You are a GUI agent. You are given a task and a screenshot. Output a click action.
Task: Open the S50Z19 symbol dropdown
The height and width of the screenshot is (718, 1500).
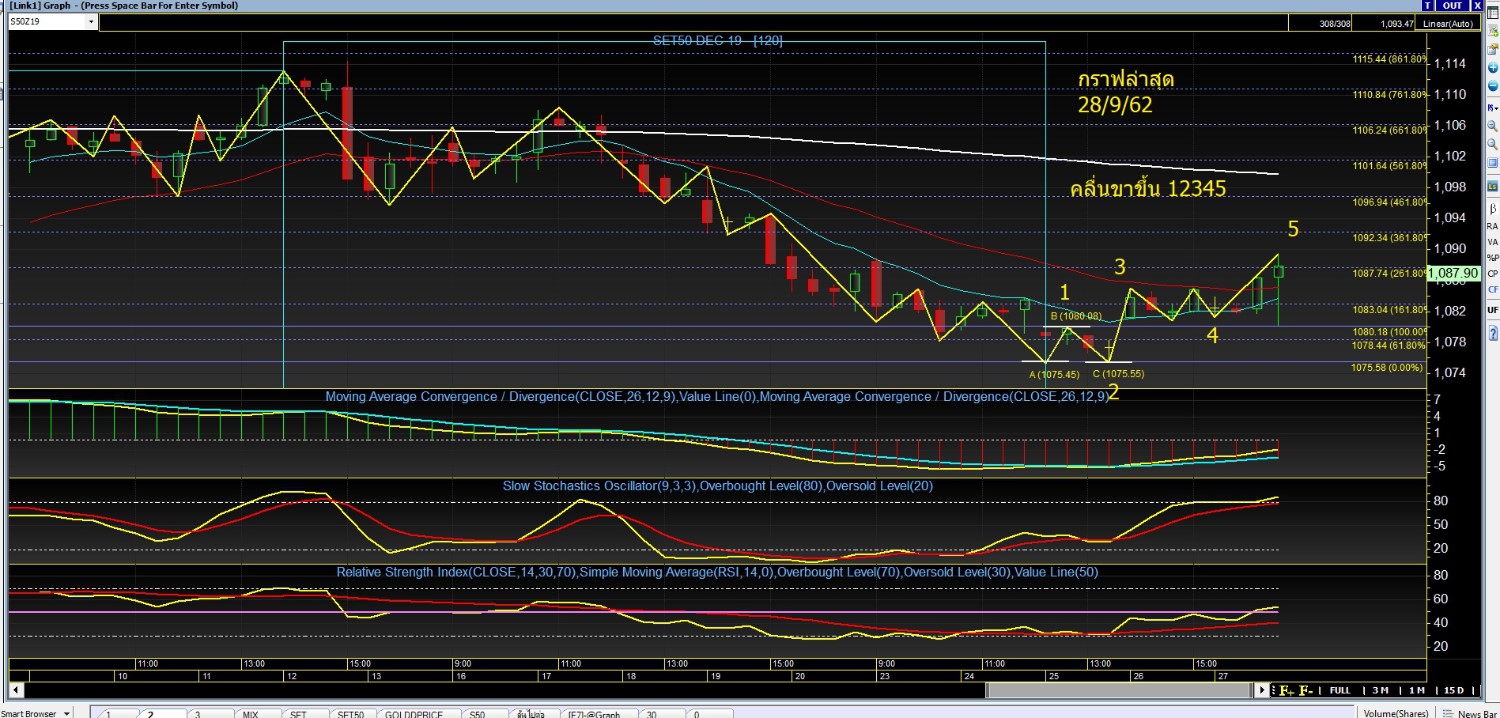(x=91, y=20)
